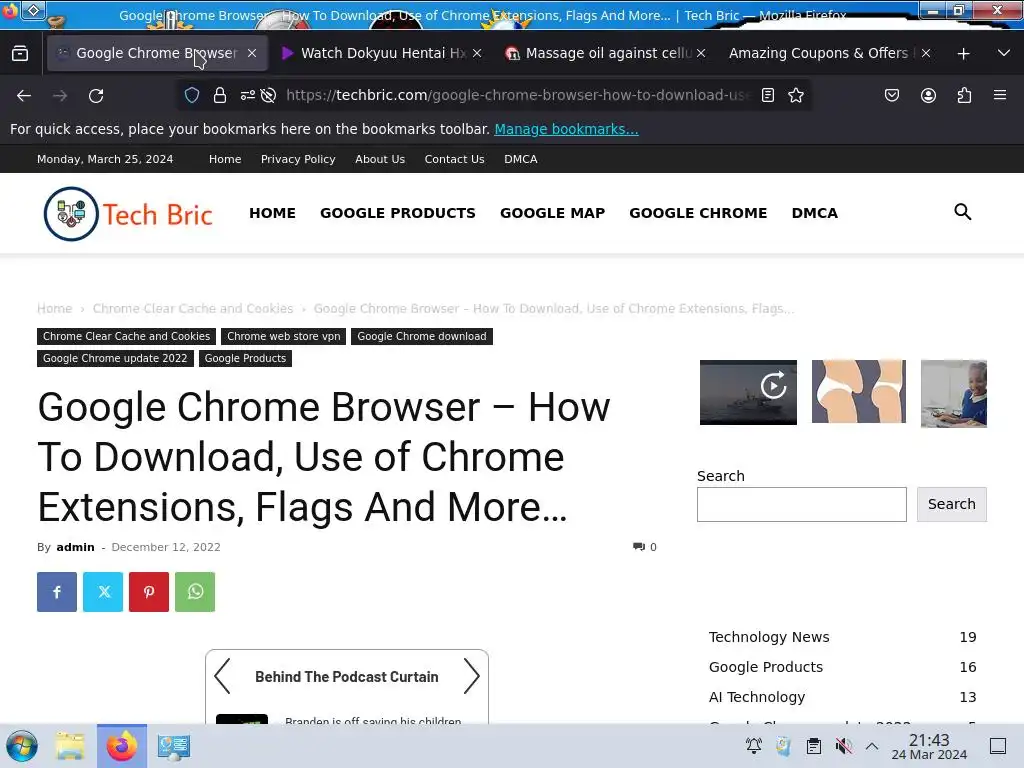This screenshot has width=1024, height=768.
Task: Share the article via WhatsApp
Action: [195, 592]
